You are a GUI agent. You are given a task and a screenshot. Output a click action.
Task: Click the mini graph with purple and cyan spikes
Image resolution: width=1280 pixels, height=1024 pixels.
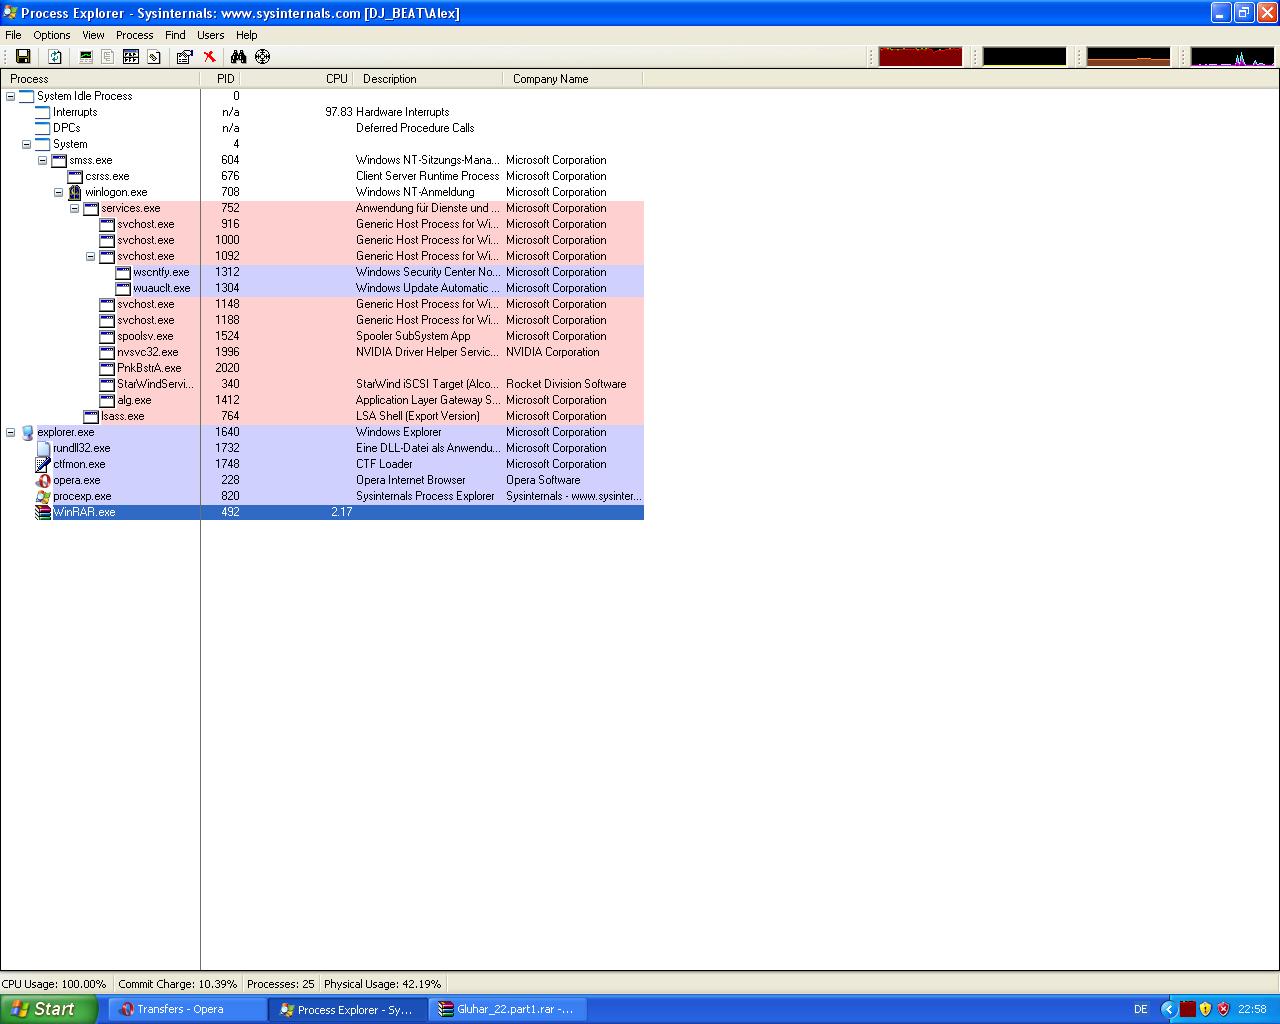[1232, 56]
